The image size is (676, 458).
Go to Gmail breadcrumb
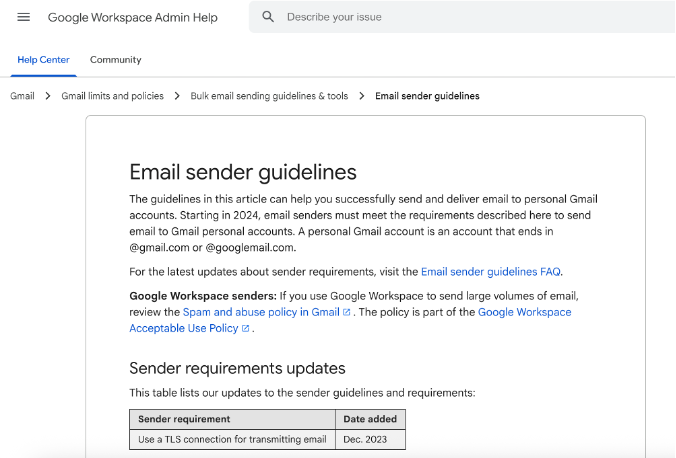[22, 96]
